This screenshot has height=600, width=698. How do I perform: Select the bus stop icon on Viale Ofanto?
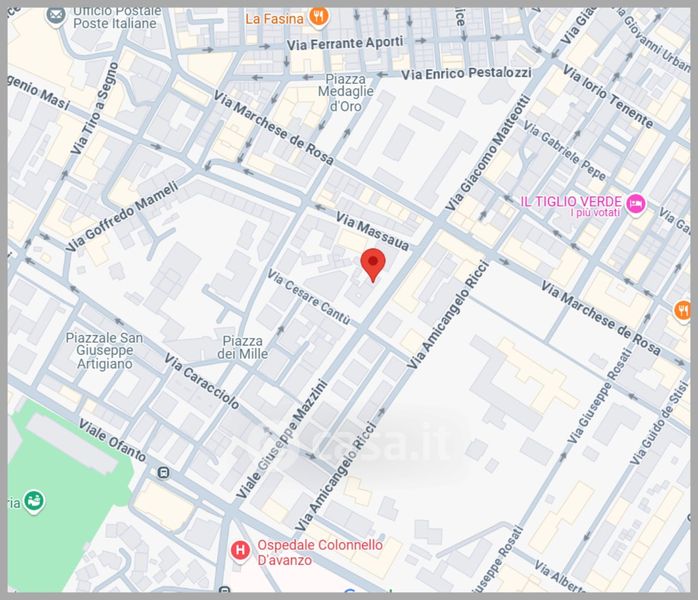[163, 473]
